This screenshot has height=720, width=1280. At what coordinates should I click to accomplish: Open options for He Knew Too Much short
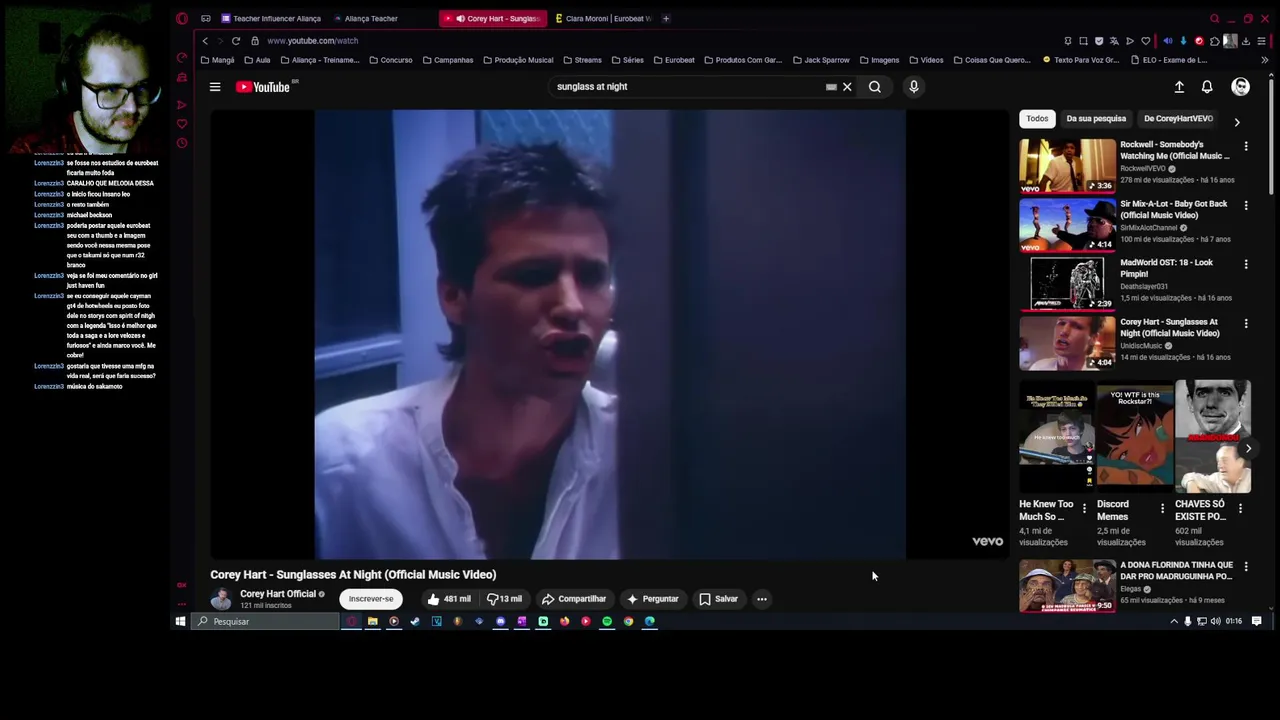1084,509
